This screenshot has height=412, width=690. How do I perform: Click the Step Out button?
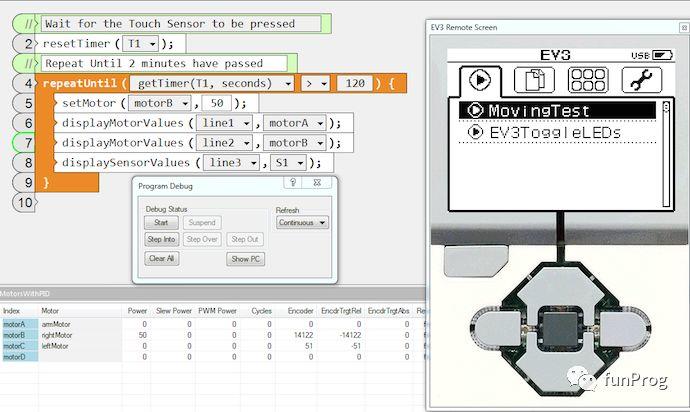[245, 239]
